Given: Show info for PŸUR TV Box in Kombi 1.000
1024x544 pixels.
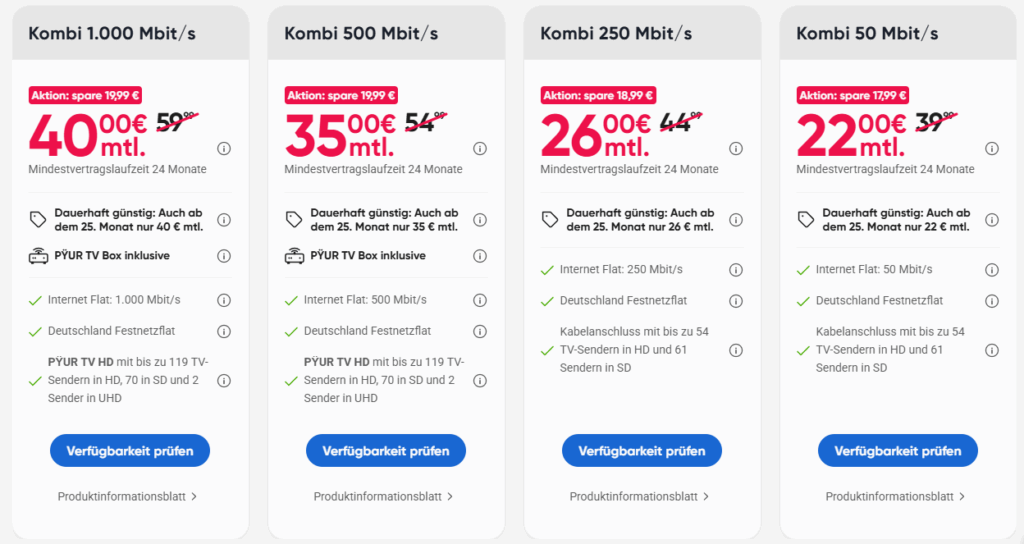Looking at the screenshot, I should tap(224, 256).
